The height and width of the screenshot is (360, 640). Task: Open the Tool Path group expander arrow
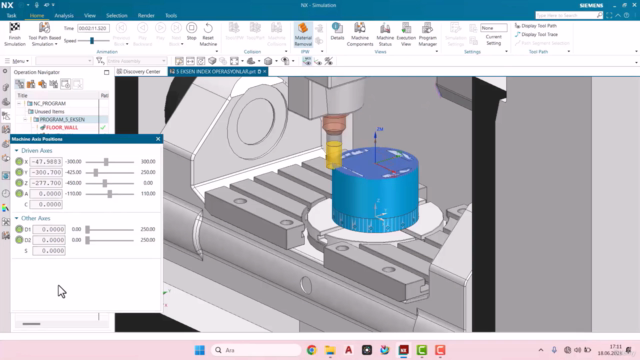(569, 51)
